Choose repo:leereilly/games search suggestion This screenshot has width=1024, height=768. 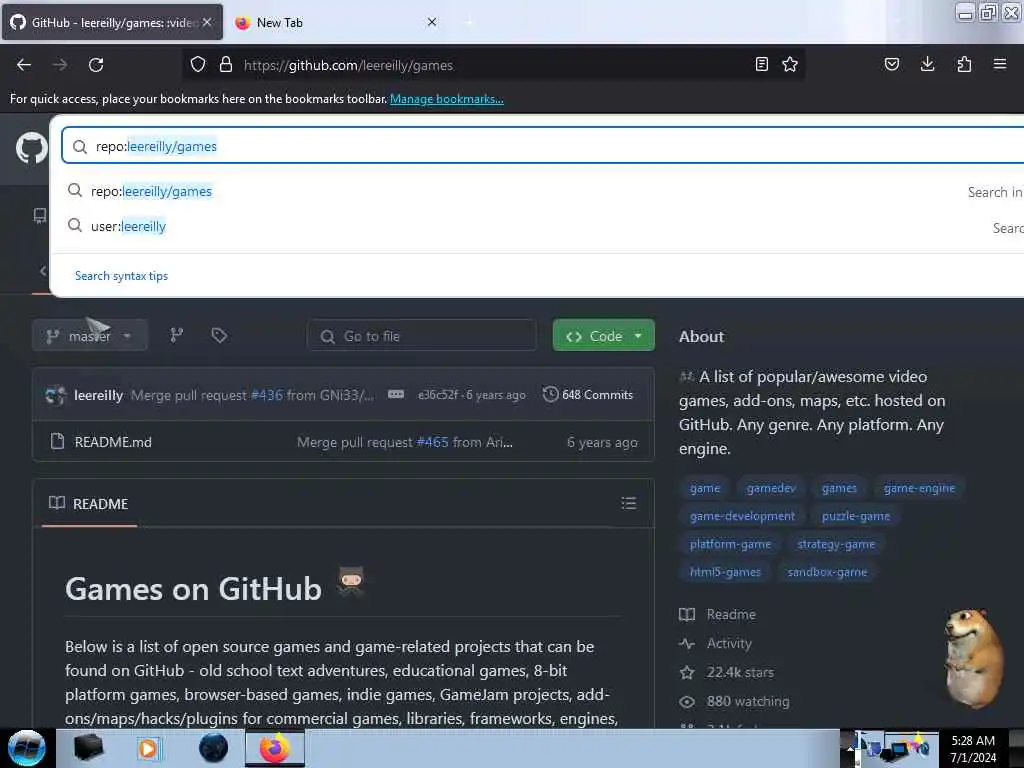[x=152, y=191]
